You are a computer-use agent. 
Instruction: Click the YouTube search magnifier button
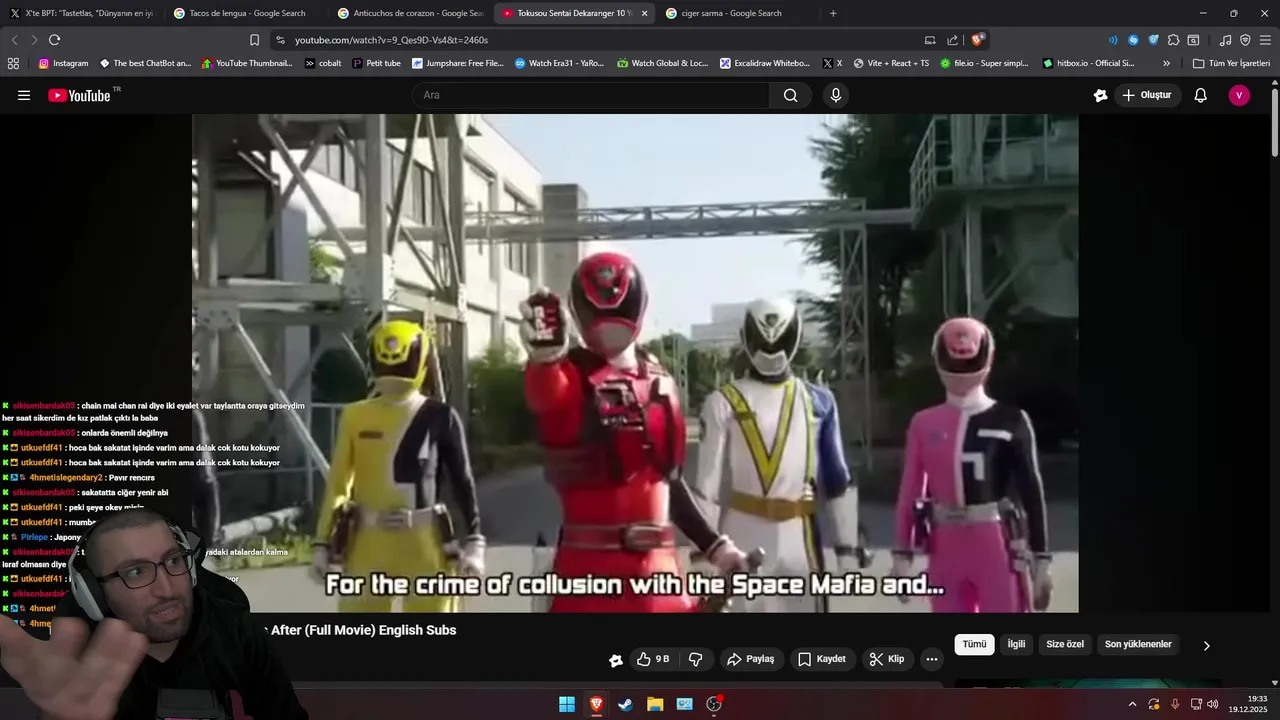790,95
